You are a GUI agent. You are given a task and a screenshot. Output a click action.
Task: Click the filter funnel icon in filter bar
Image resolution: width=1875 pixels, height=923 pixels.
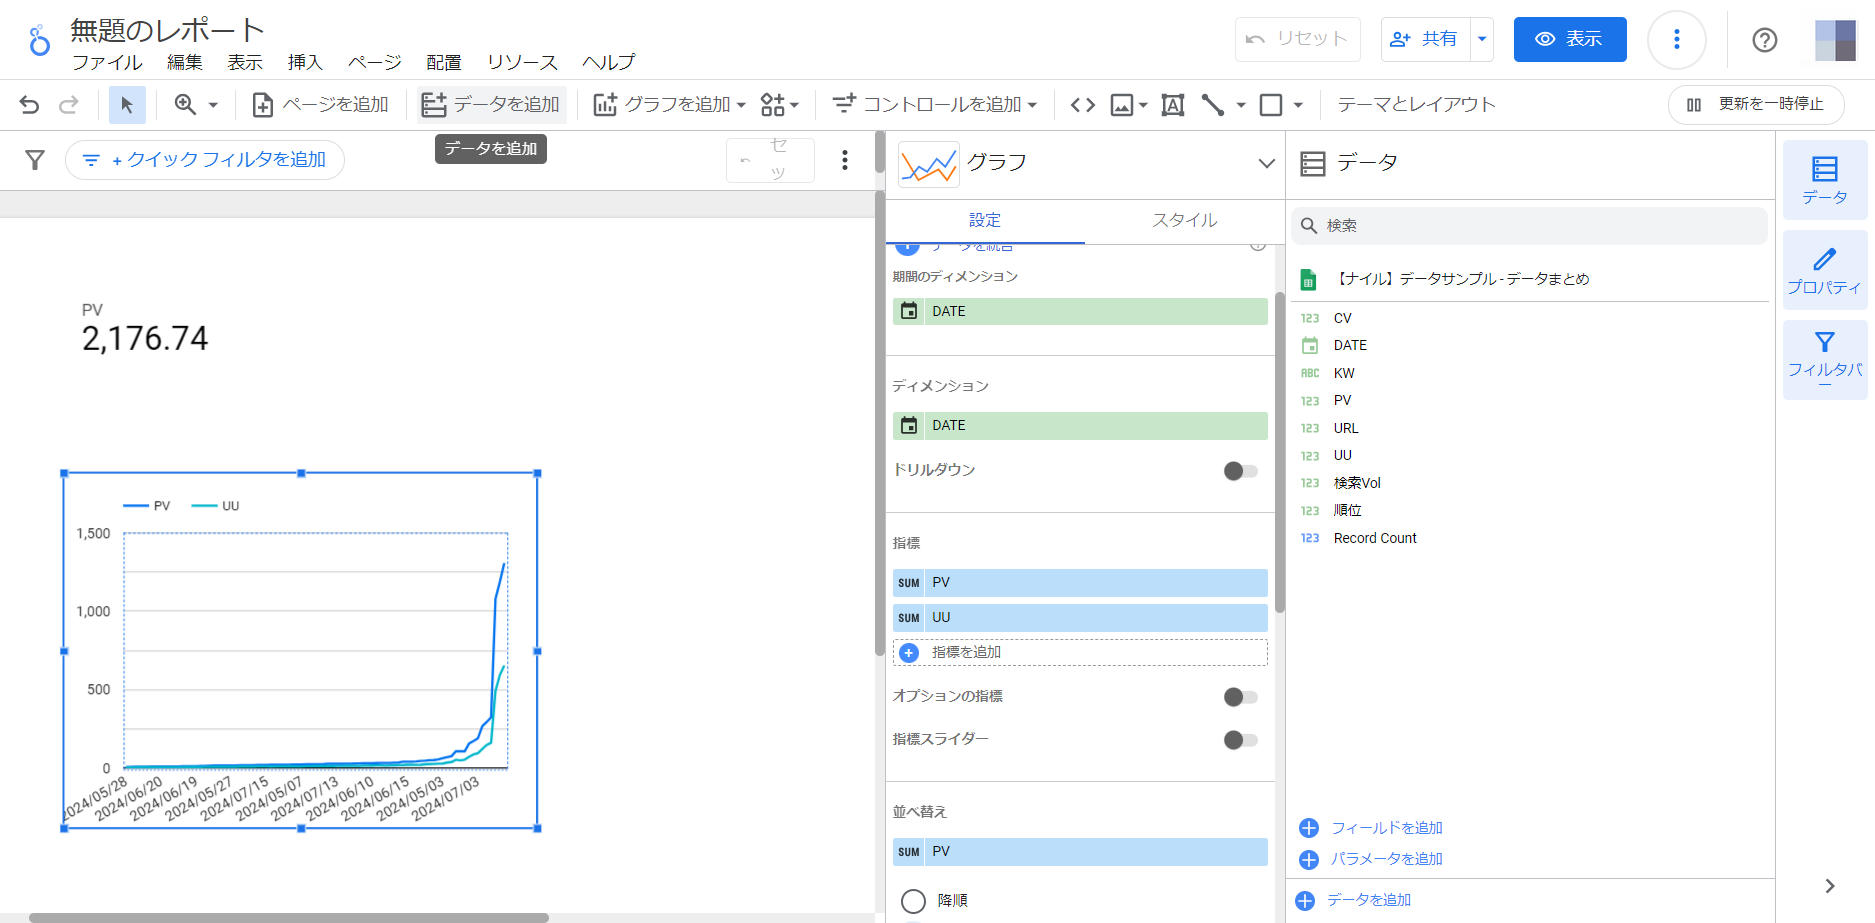35,160
